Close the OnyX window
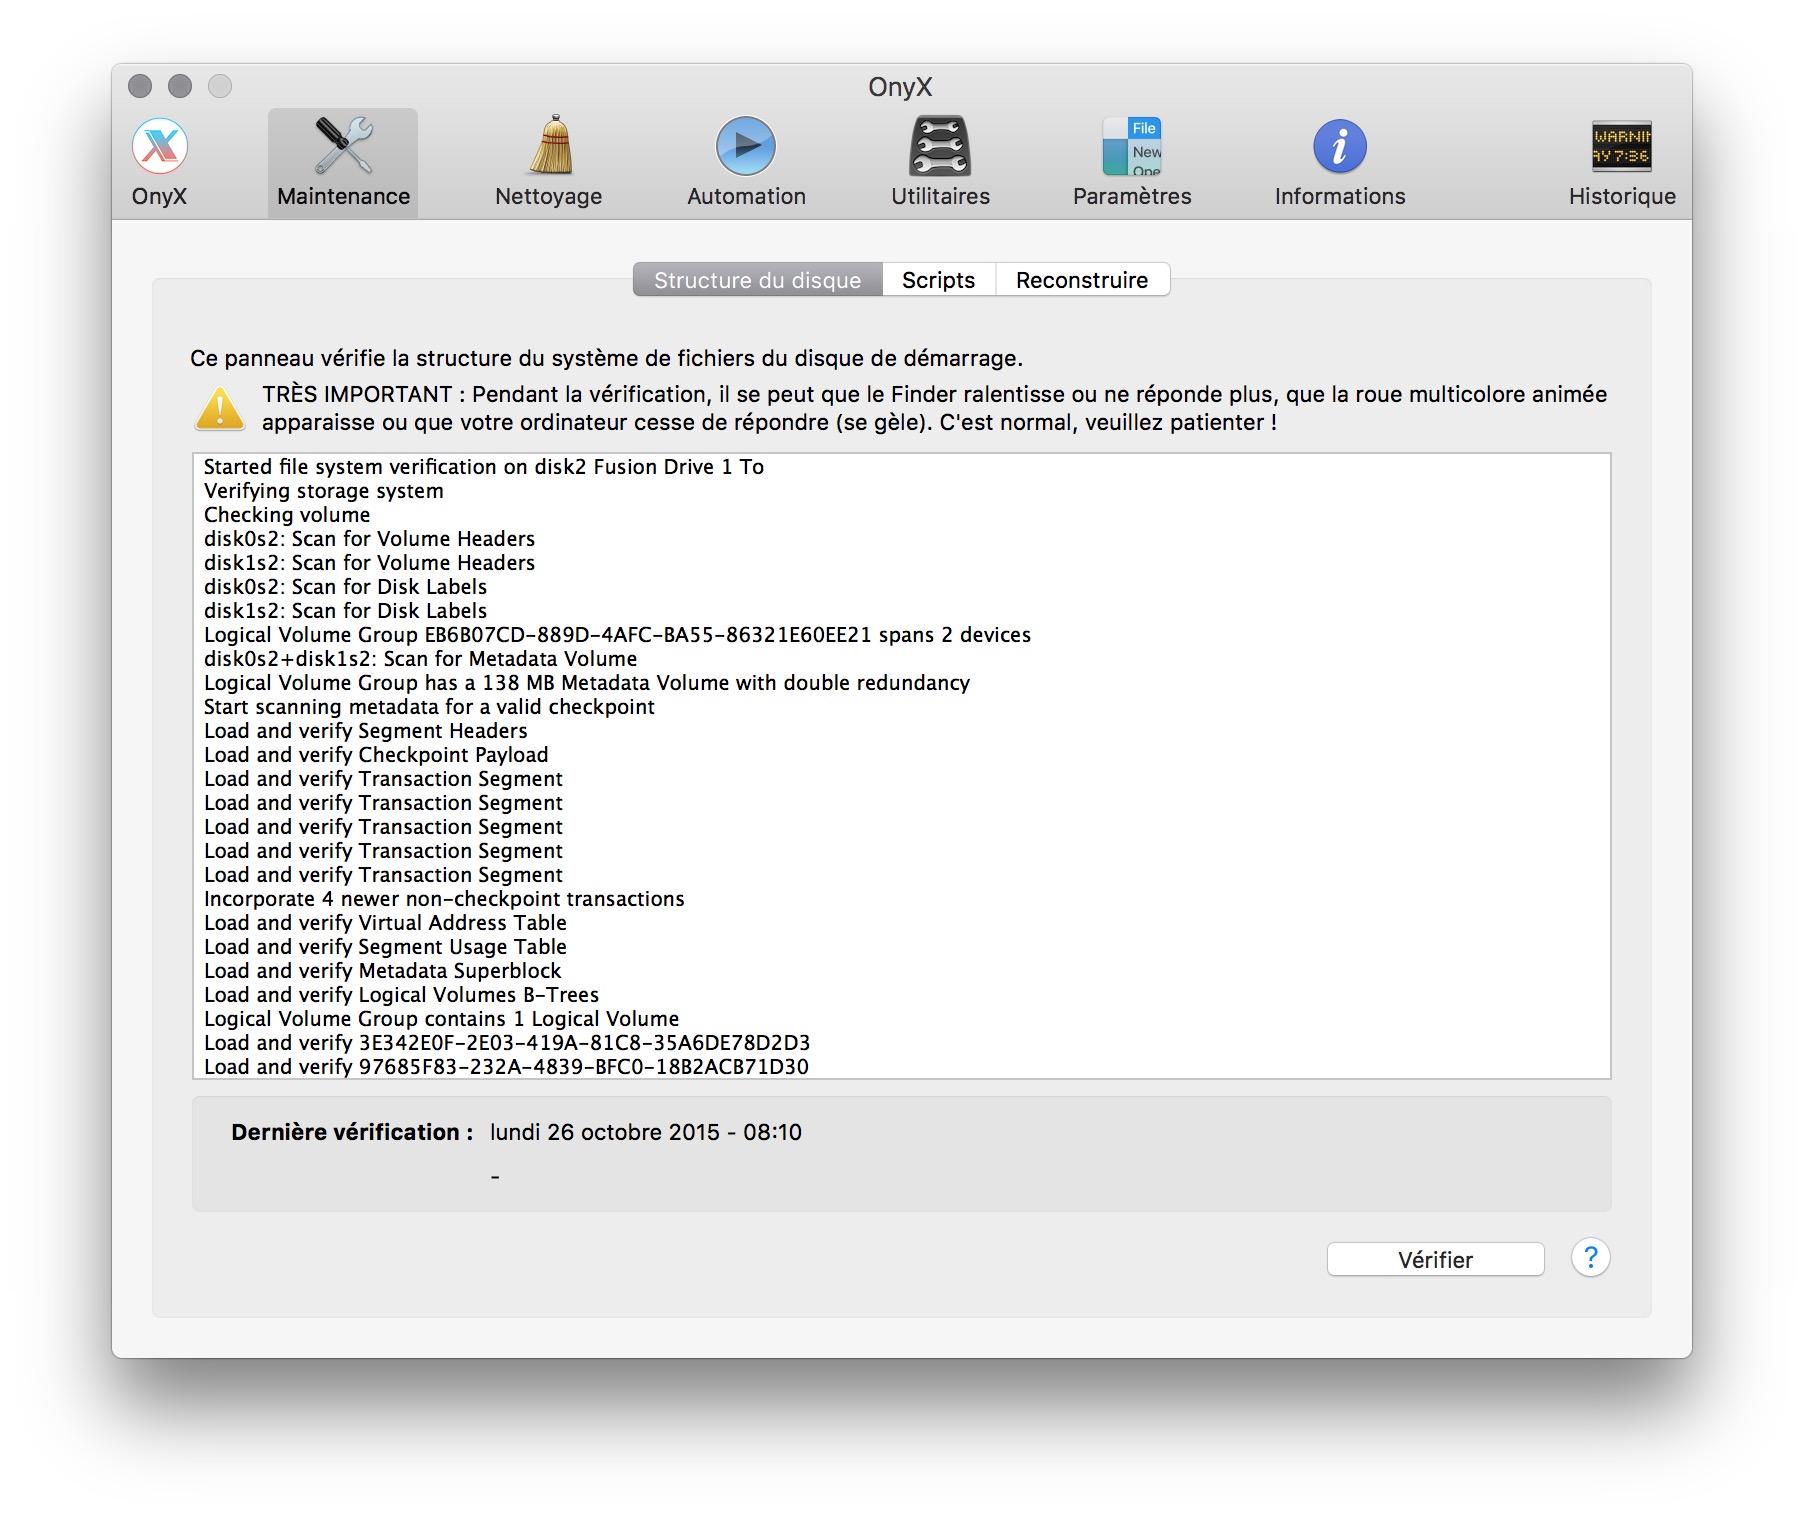 (x=140, y=87)
